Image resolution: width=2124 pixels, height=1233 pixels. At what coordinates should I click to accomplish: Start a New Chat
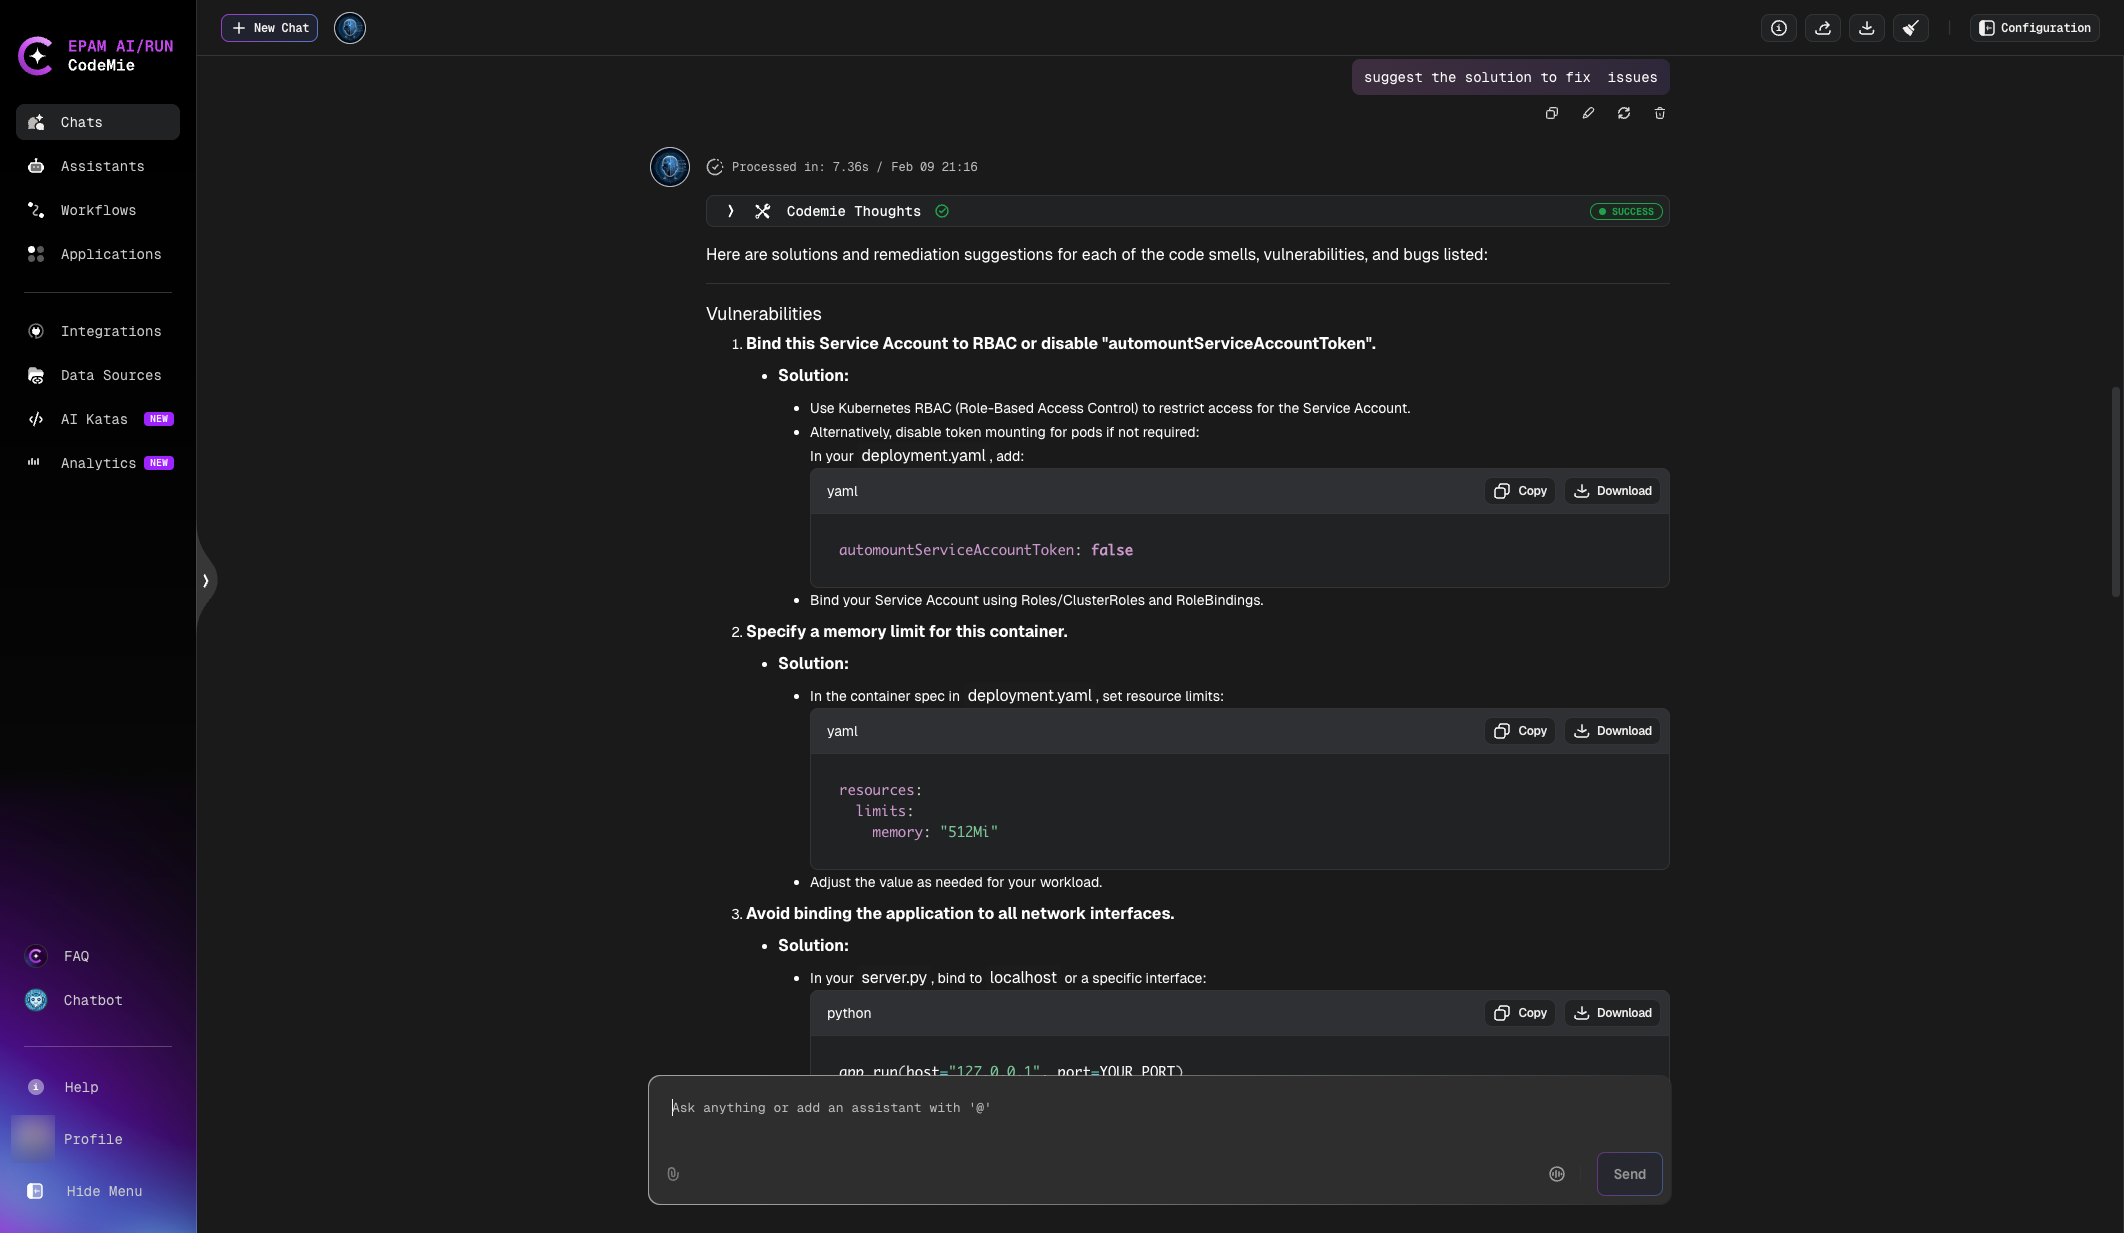pos(269,28)
